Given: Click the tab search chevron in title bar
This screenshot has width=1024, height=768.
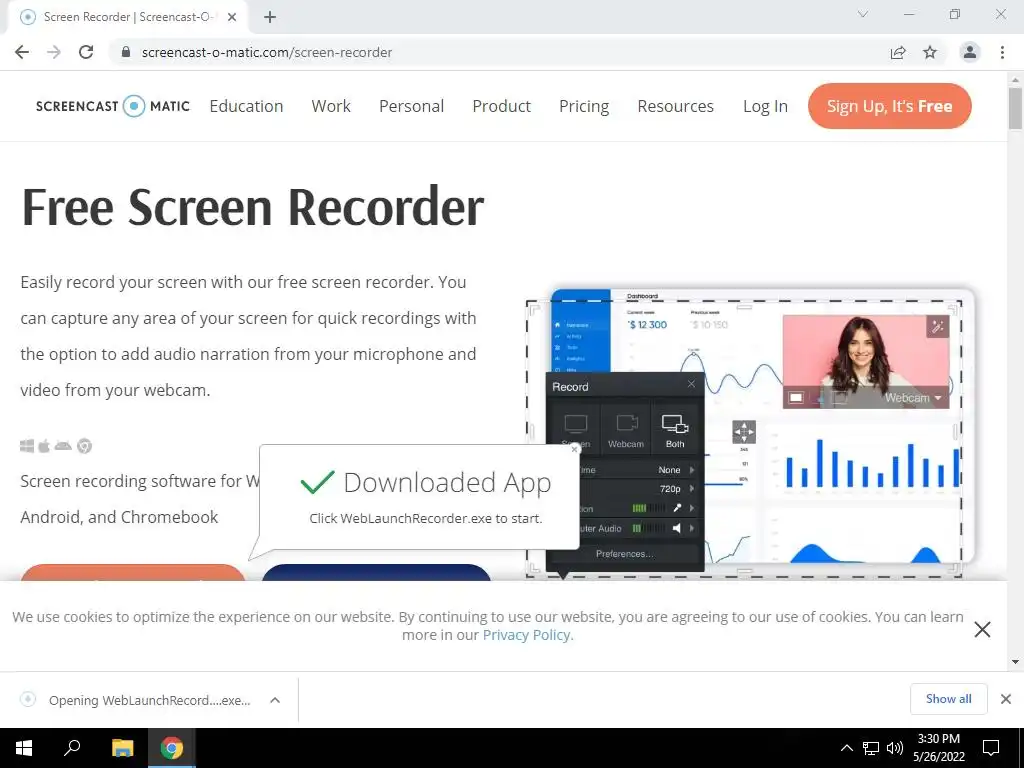Looking at the screenshot, I should click(x=863, y=14).
